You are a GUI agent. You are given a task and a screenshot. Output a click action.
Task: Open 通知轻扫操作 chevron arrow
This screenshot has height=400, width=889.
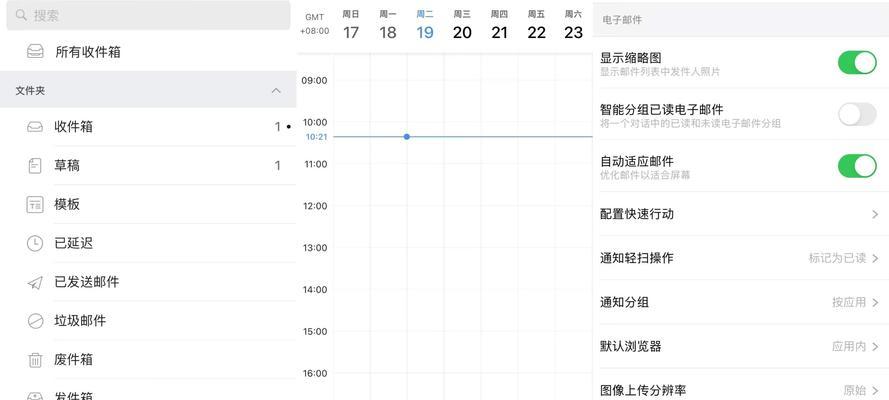pos(875,258)
